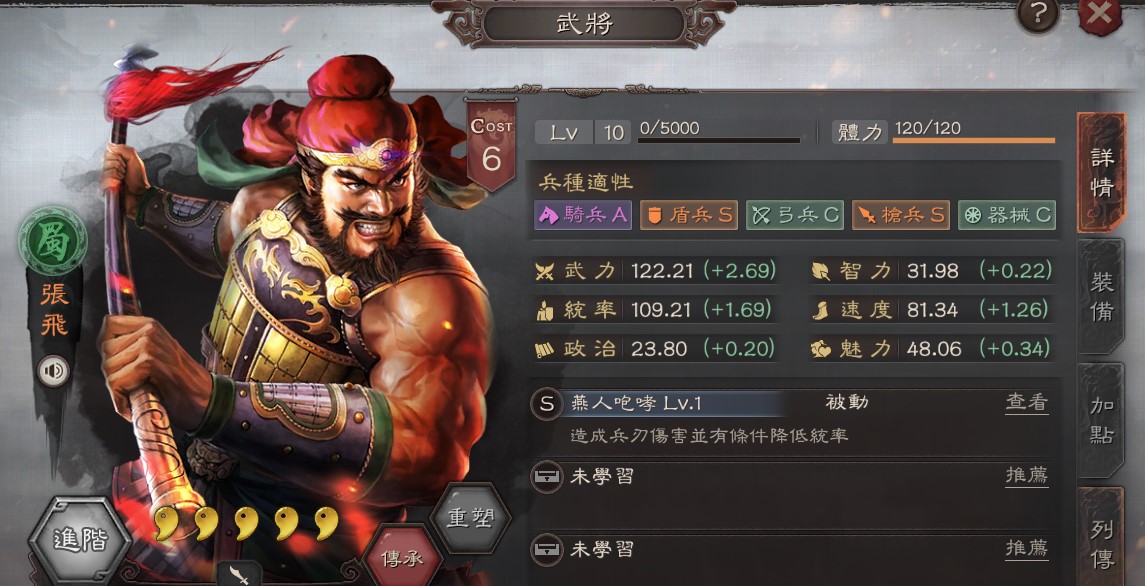Tap the green 蜀 faction emblem

[x=53, y=241]
